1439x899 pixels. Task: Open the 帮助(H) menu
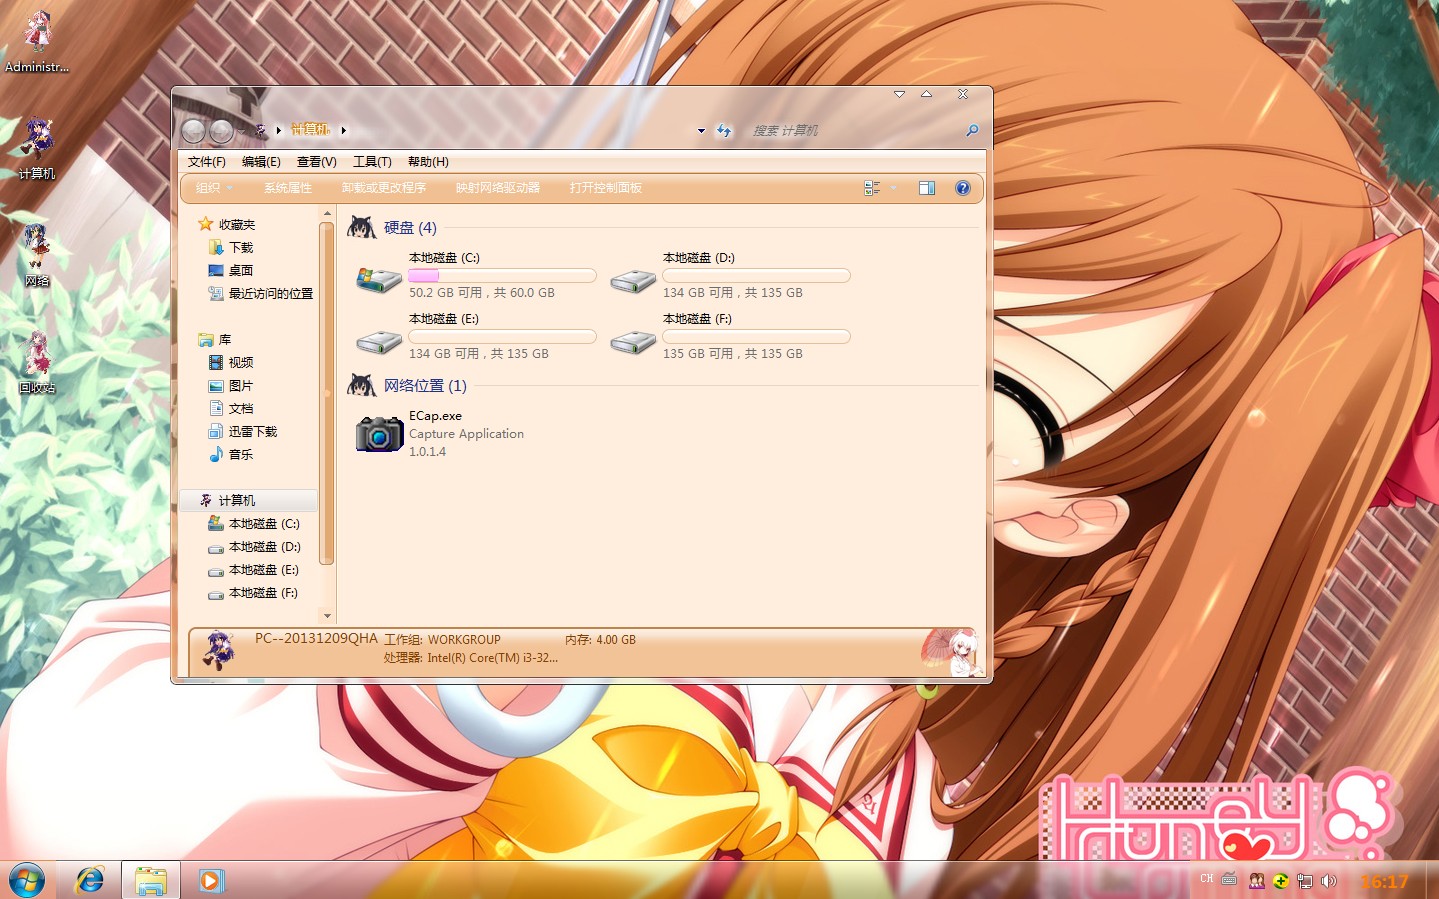tap(428, 162)
